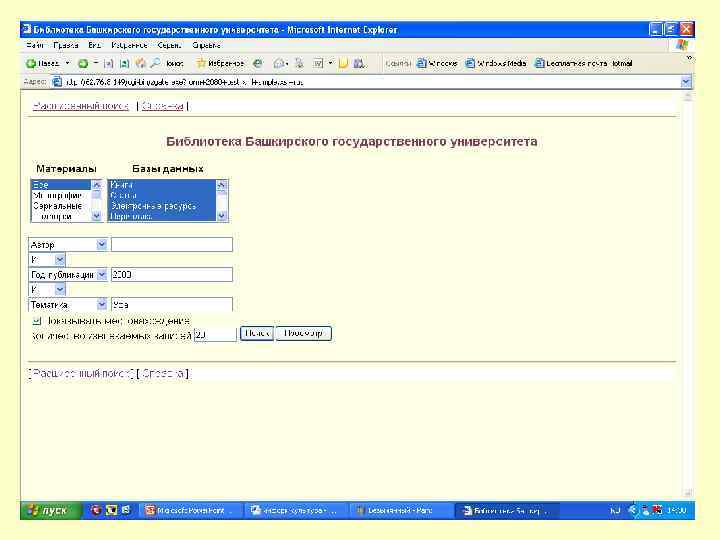Open the Edit dropdown arrow beside Word icon

330,63
